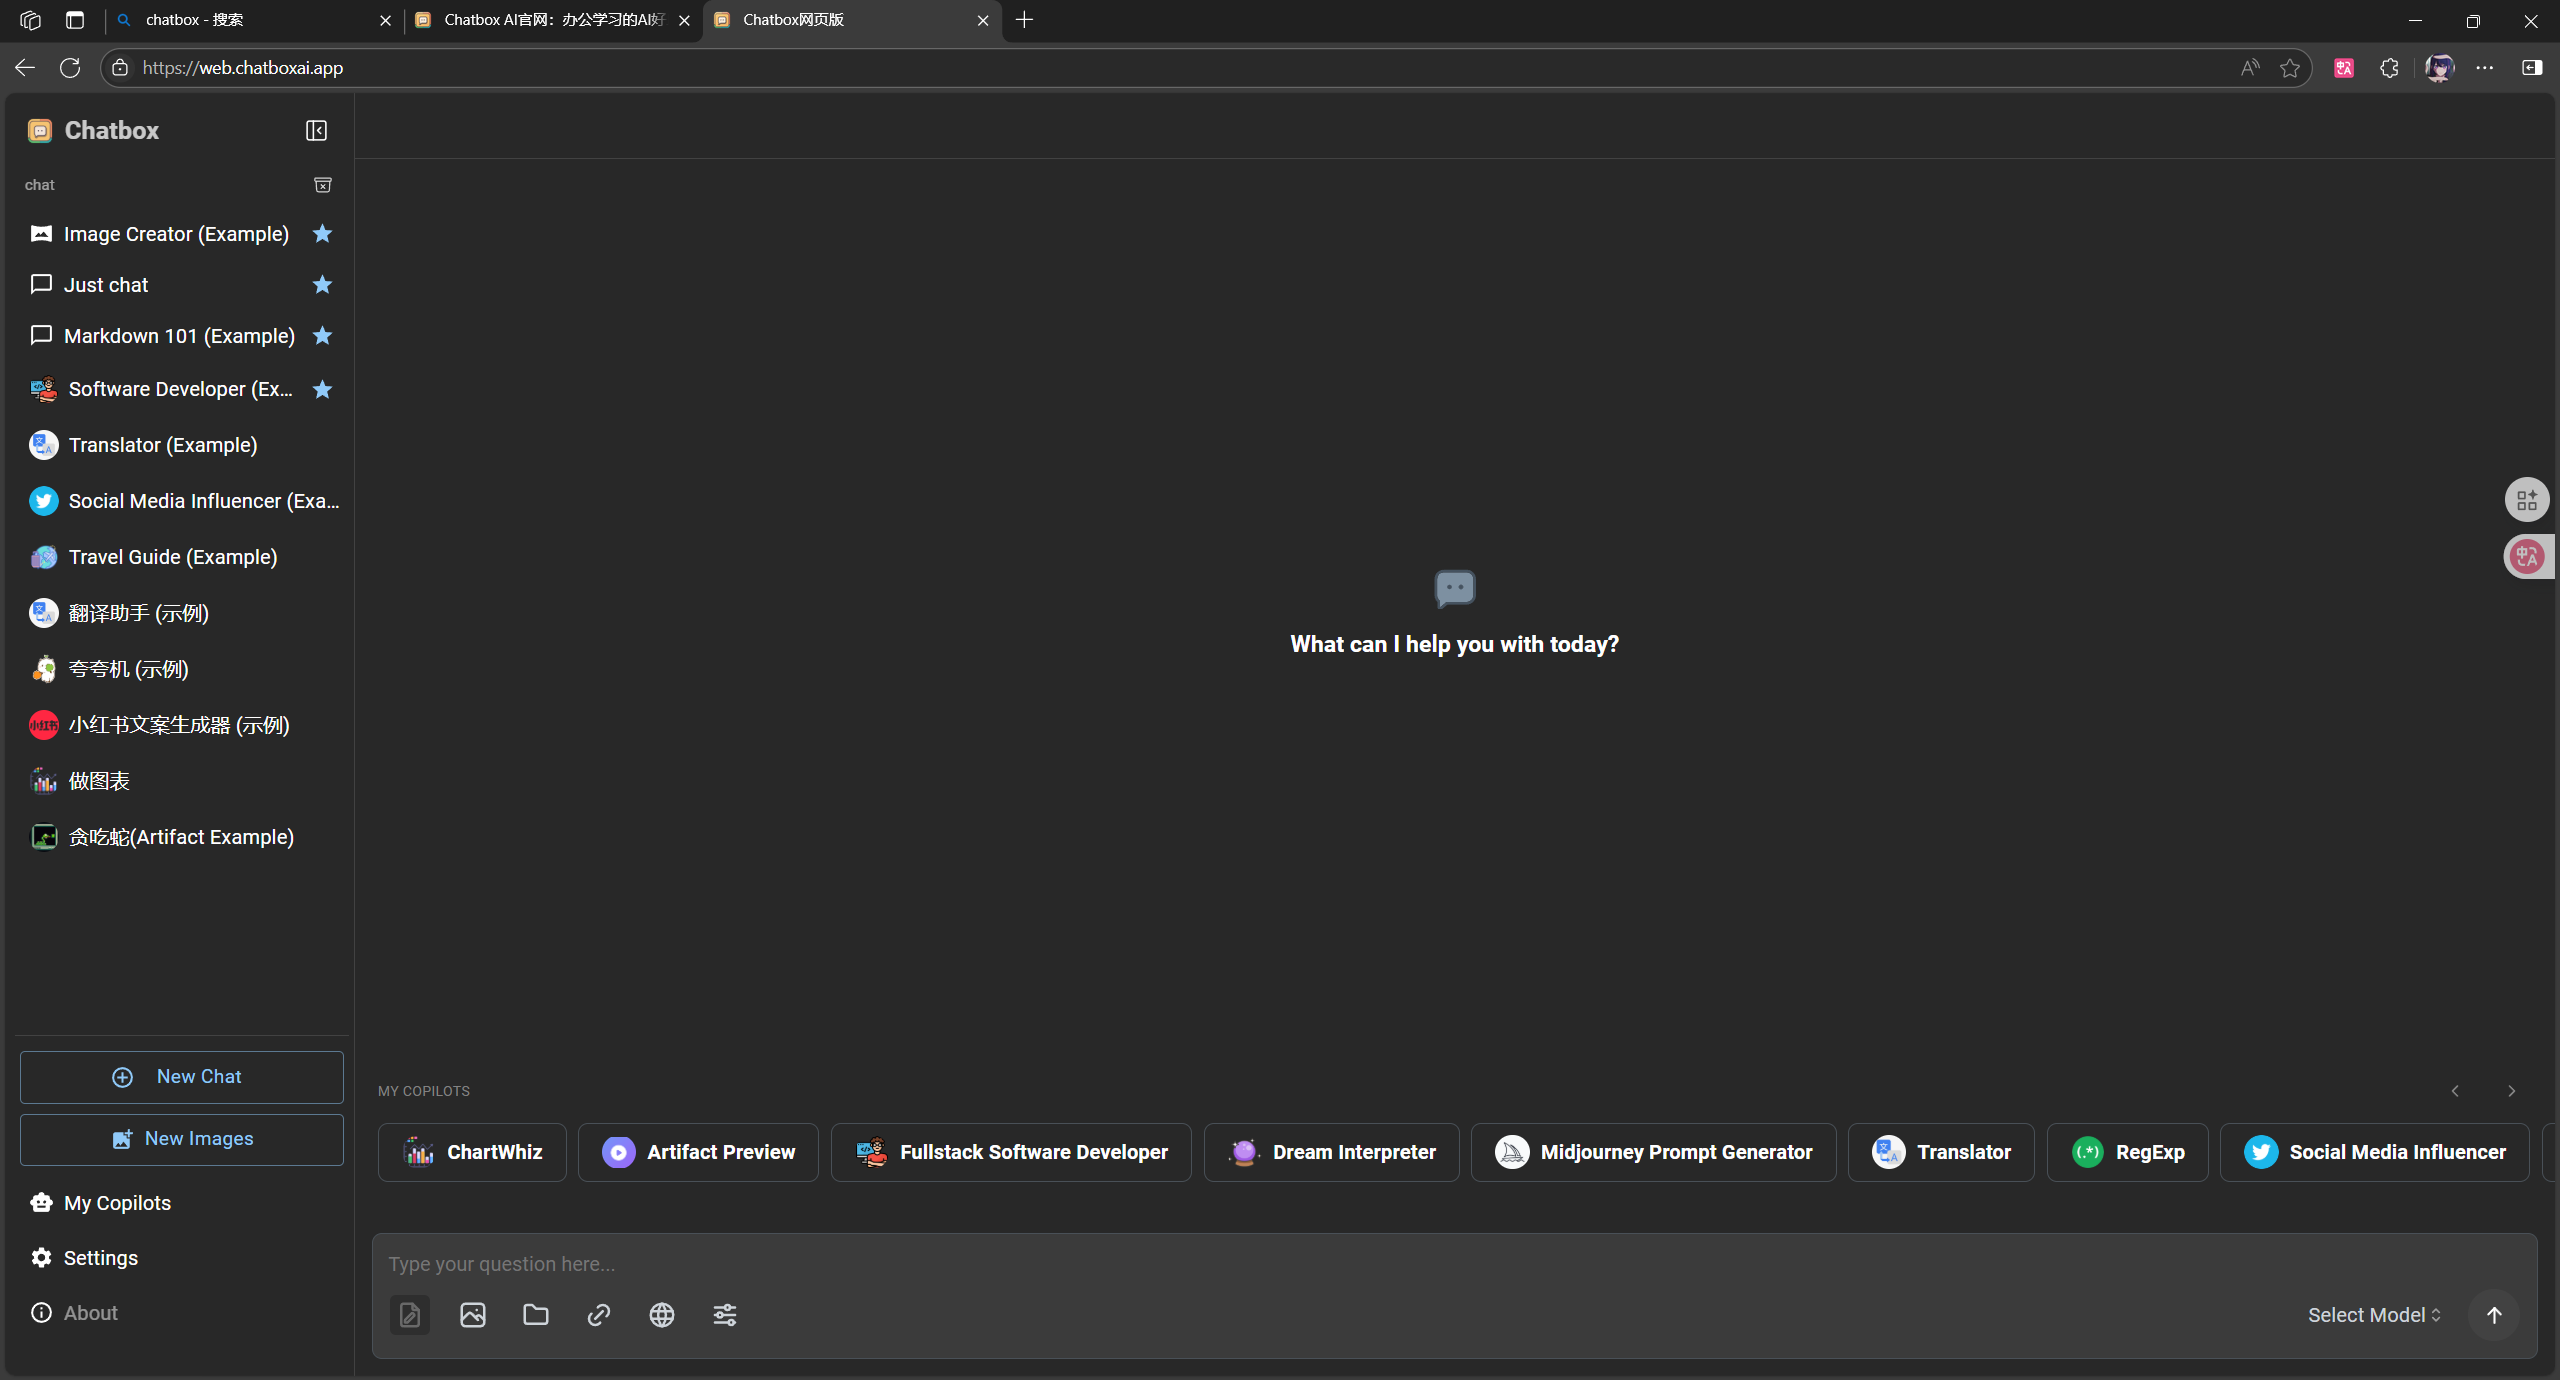Open conversation settings sliders icon
This screenshot has width=2560, height=1380.
pyautogui.click(x=725, y=1315)
